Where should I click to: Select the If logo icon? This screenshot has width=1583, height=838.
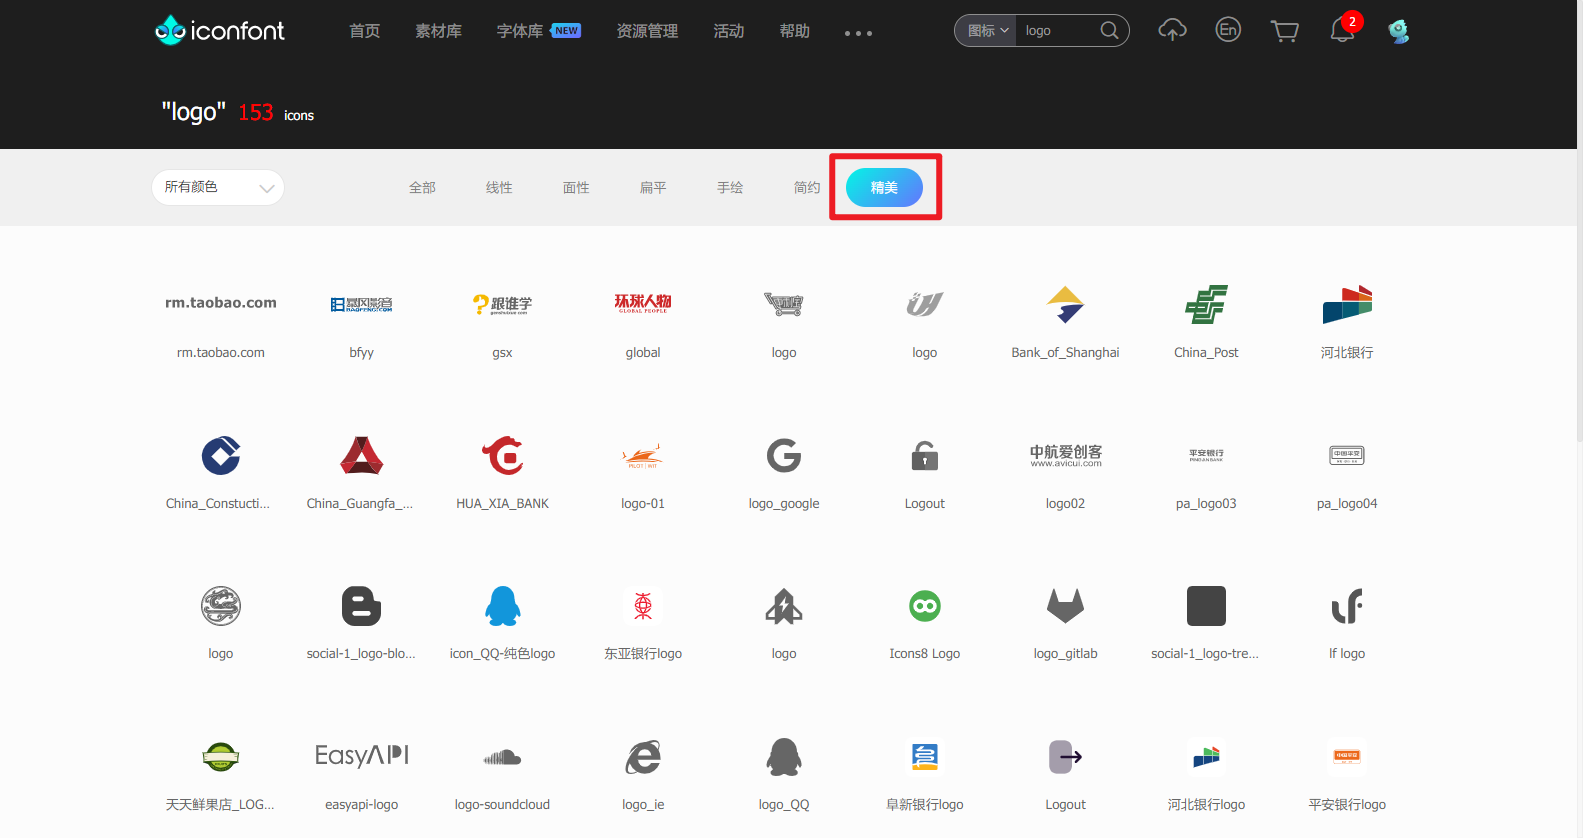tap(1347, 606)
